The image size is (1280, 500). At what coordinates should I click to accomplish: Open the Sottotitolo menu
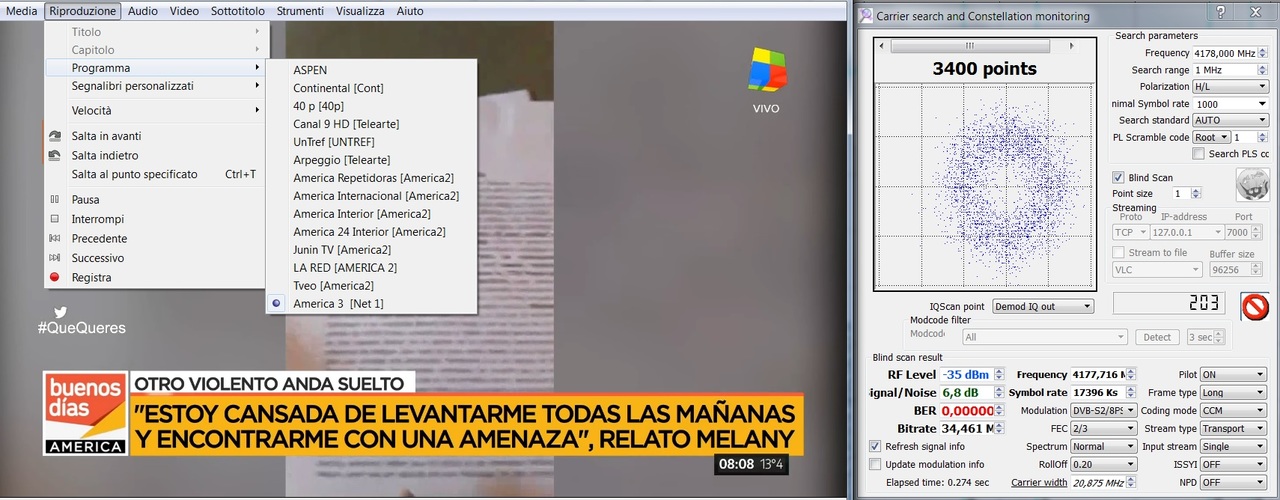coord(238,11)
